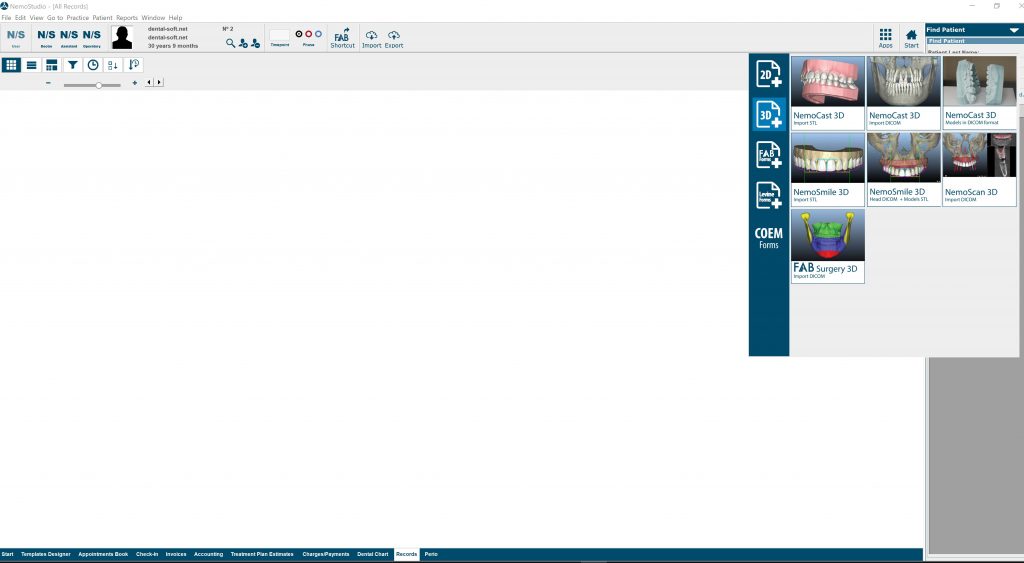Open the Reports menu
Viewport: 1024px width, 563px height.
[127, 18]
